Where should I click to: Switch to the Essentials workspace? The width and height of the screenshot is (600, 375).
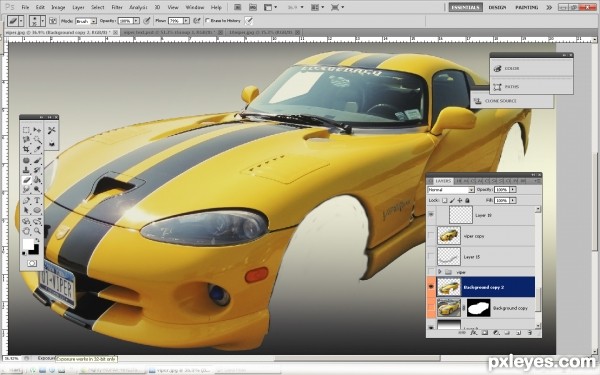(x=465, y=7)
